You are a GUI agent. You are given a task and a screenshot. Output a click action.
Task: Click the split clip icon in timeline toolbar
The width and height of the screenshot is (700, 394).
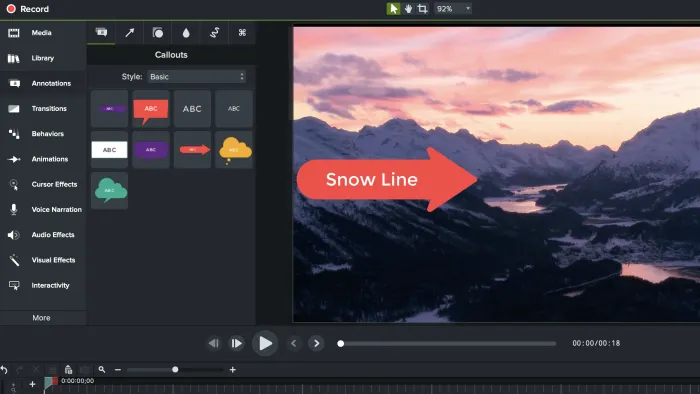85,369
